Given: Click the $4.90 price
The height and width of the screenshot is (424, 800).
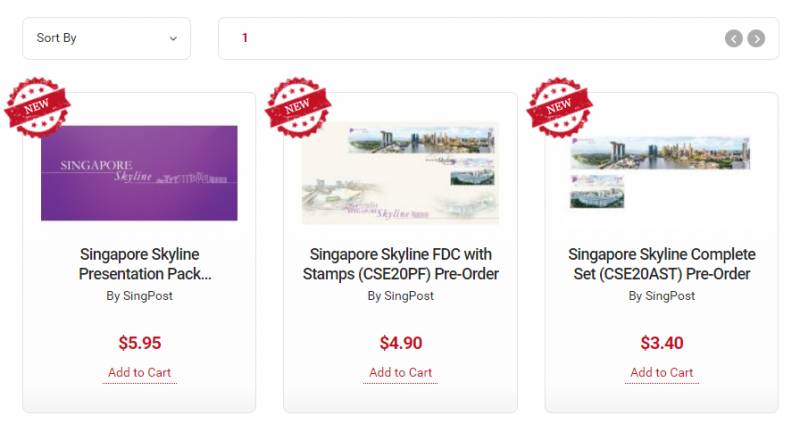Looking at the screenshot, I should [x=401, y=343].
